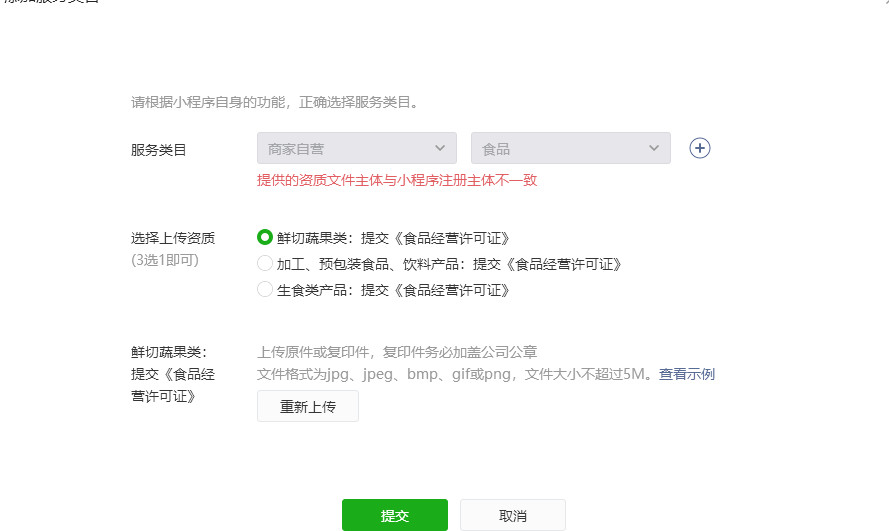Open the 食品 subcategory dropdown

tap(571, 148)
